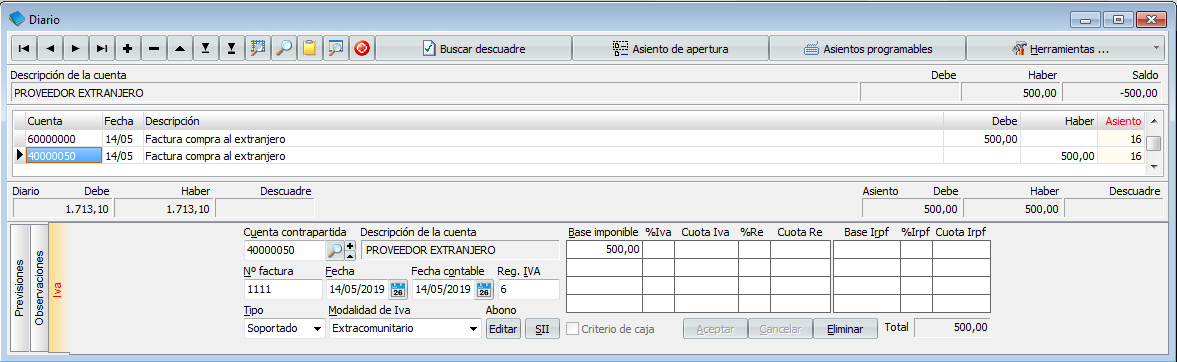Open Asientos programables
Image resolution: width=1177 pixels, height=362 pixels.
point(868,49)
